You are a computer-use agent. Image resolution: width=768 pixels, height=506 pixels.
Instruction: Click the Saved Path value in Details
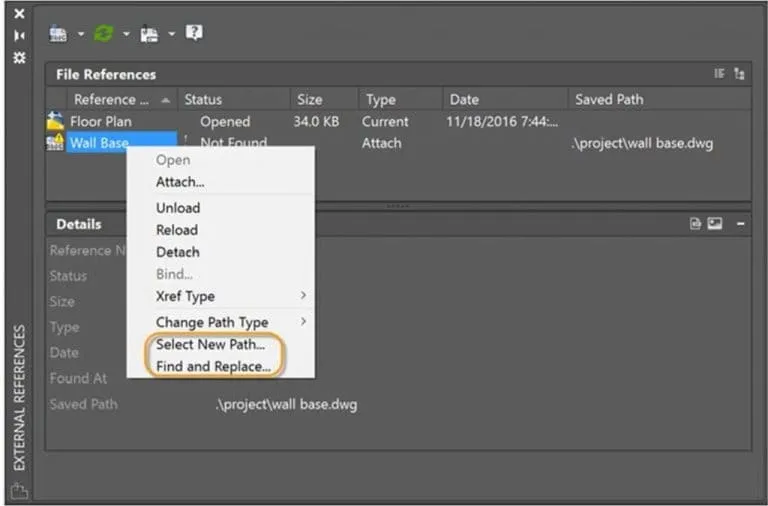click(287, 405)
